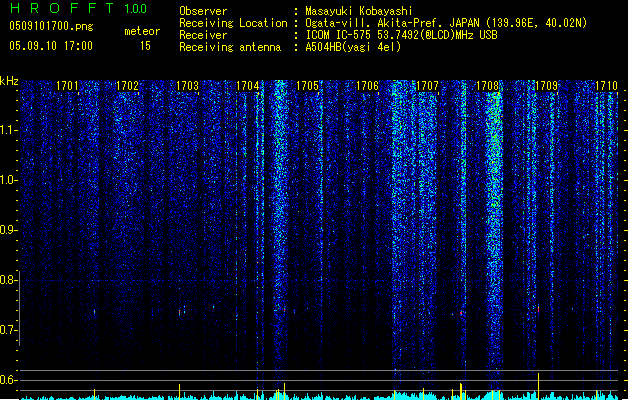The height and width of the screenshot is (400, 629).
Task: Click the 1710 time marker
Action: pyautogui.click(x=606, y=86)
